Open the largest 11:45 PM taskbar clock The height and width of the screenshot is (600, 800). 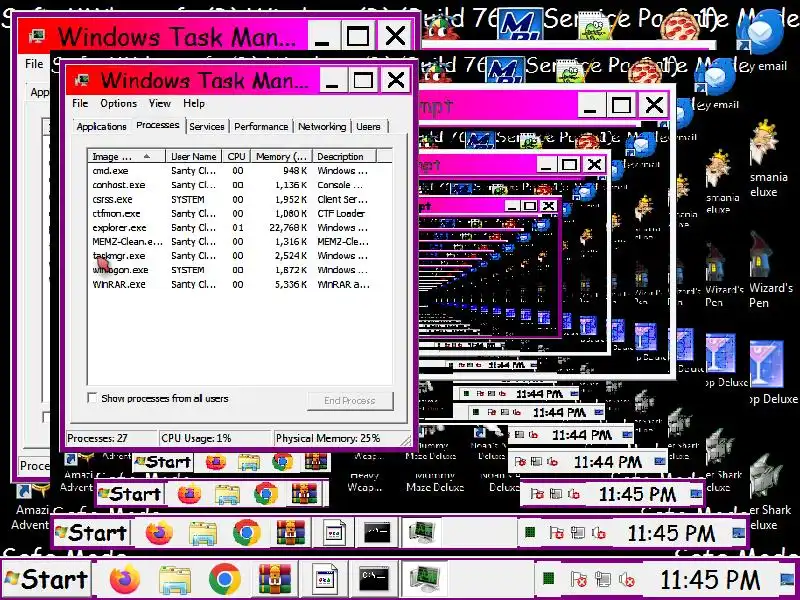[710, 580]
